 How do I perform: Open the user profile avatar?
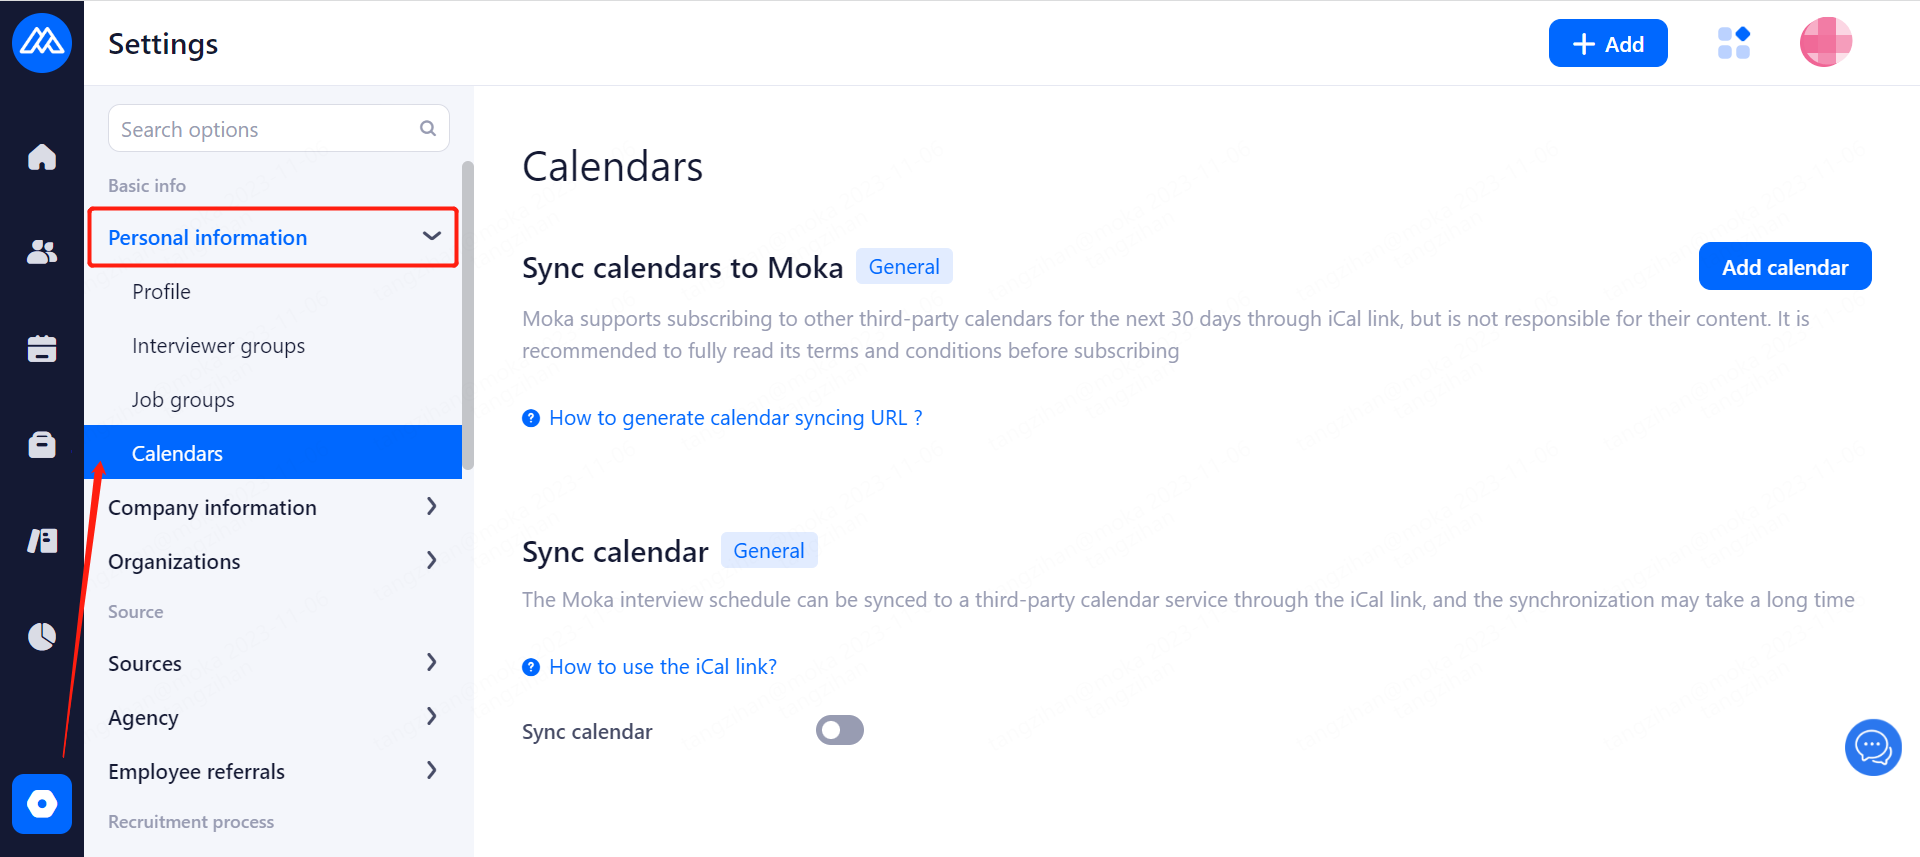click(1825, 43)
